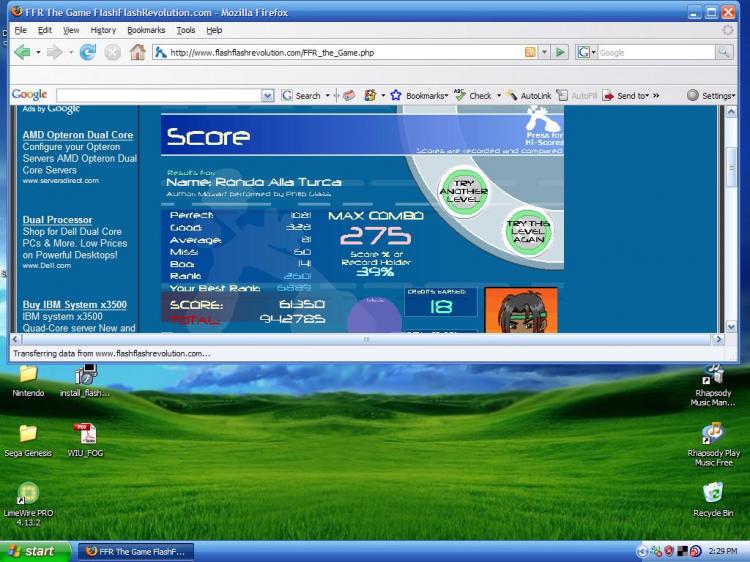Open the Rhapsody Play Music Free shortcut
The image size is (750, 562).
[713, 444]
